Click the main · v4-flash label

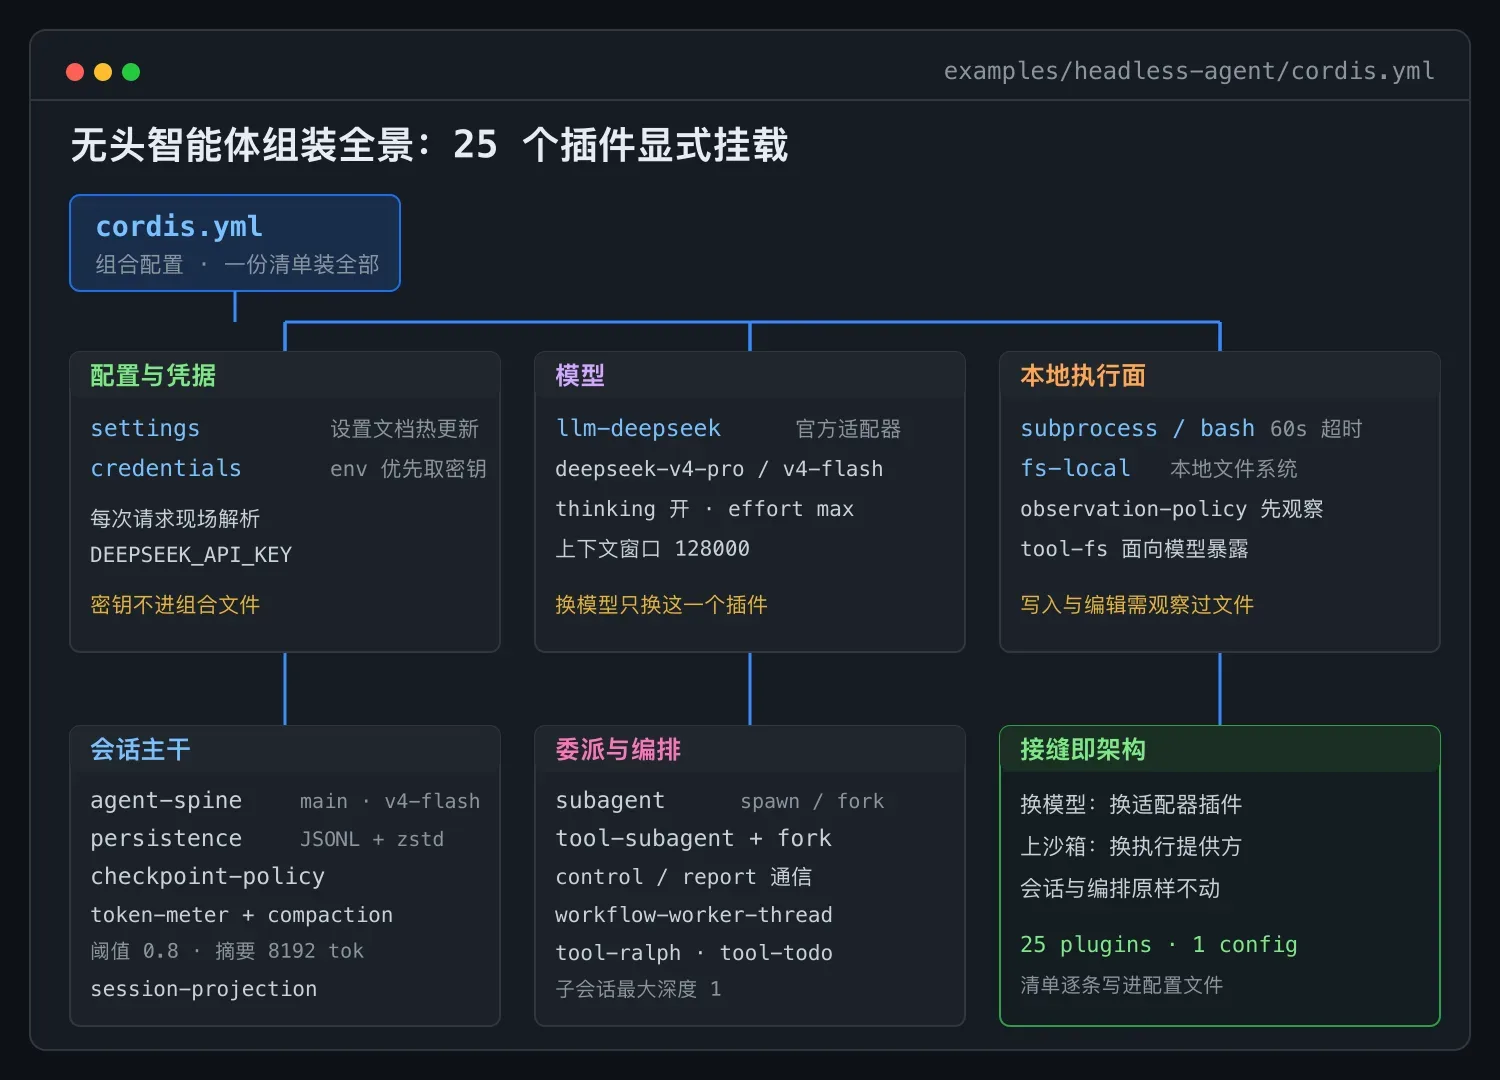[390, 802]
